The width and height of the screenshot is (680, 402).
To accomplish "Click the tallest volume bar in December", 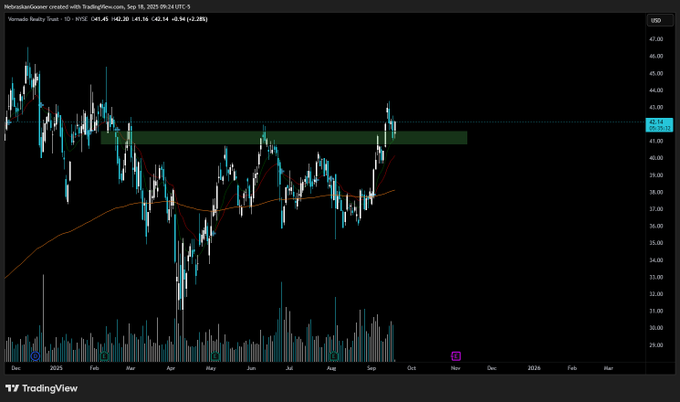I will [43, 318].
